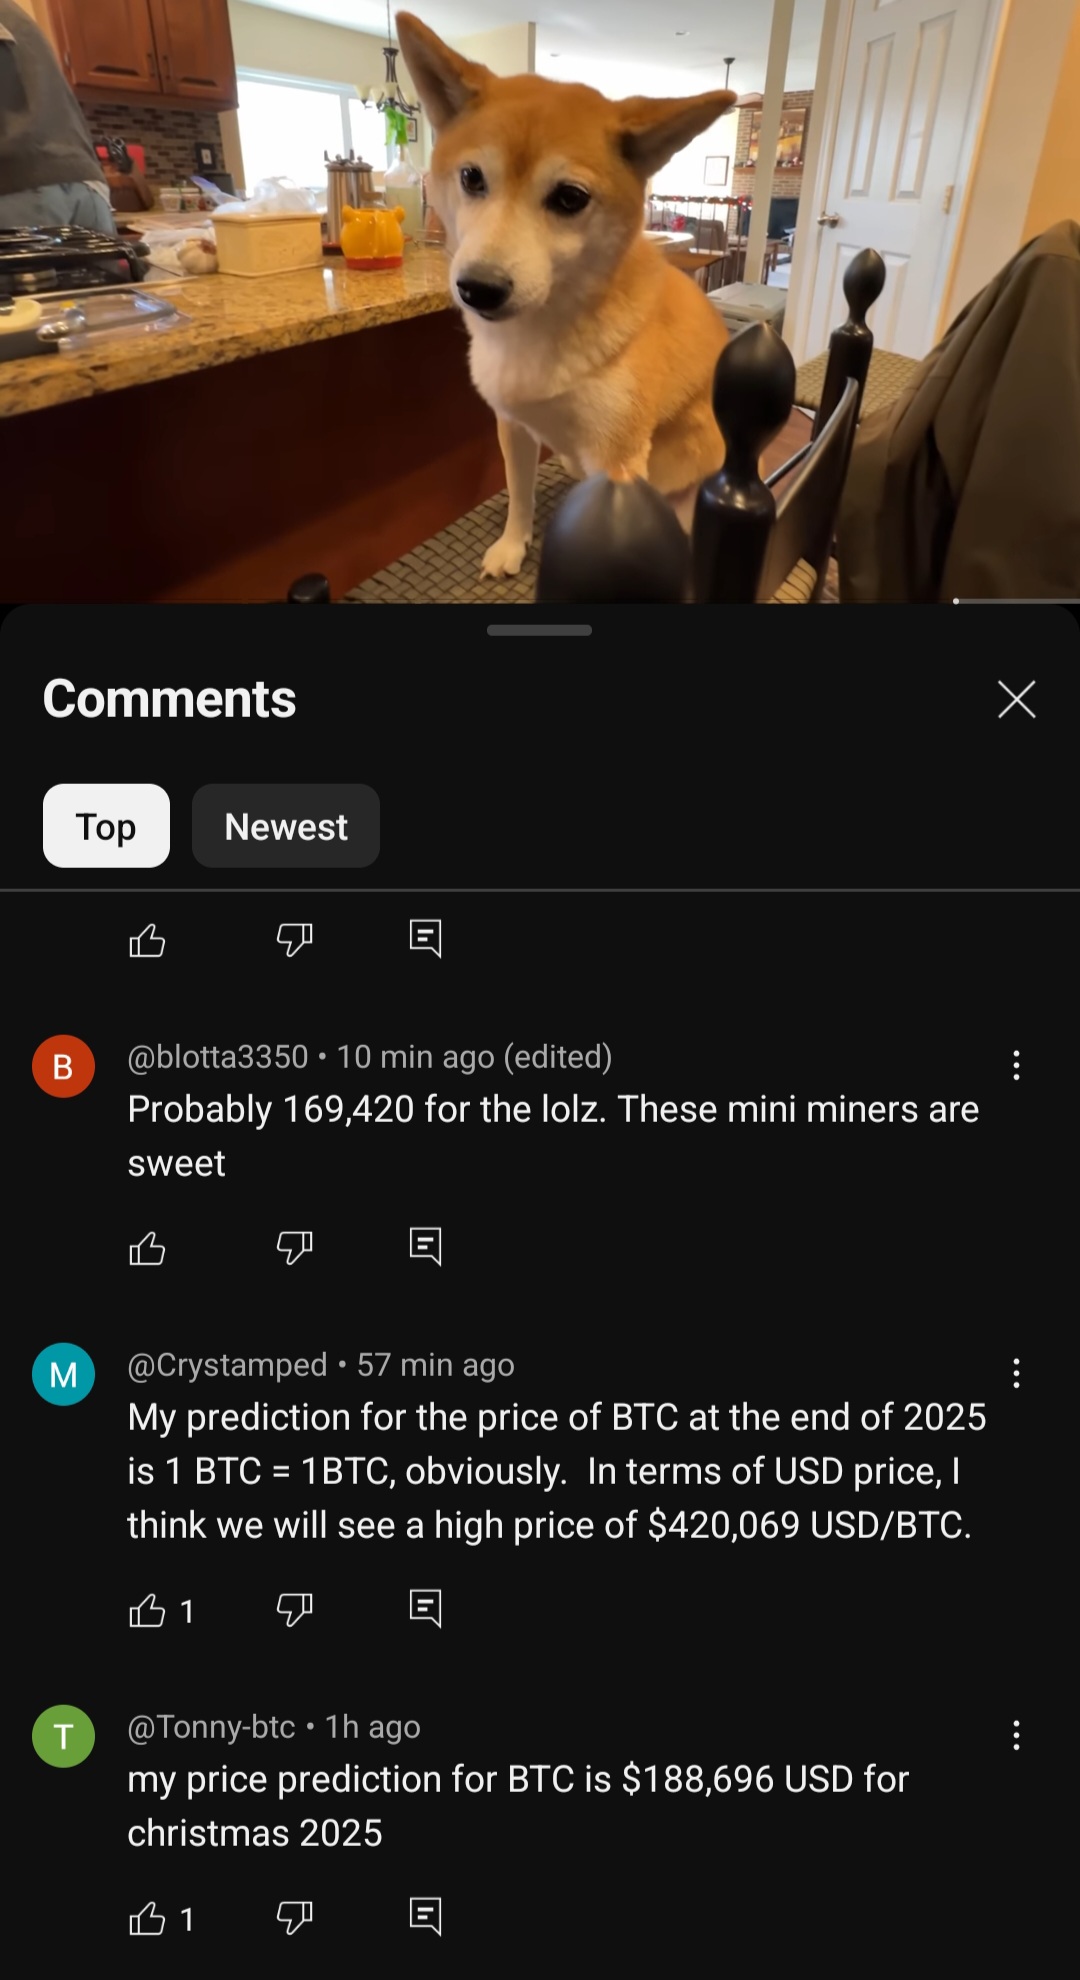The image size is (1080, 1980).
Task: Open @blotta3350 profile avatar
Action: tap(63, 1066)
